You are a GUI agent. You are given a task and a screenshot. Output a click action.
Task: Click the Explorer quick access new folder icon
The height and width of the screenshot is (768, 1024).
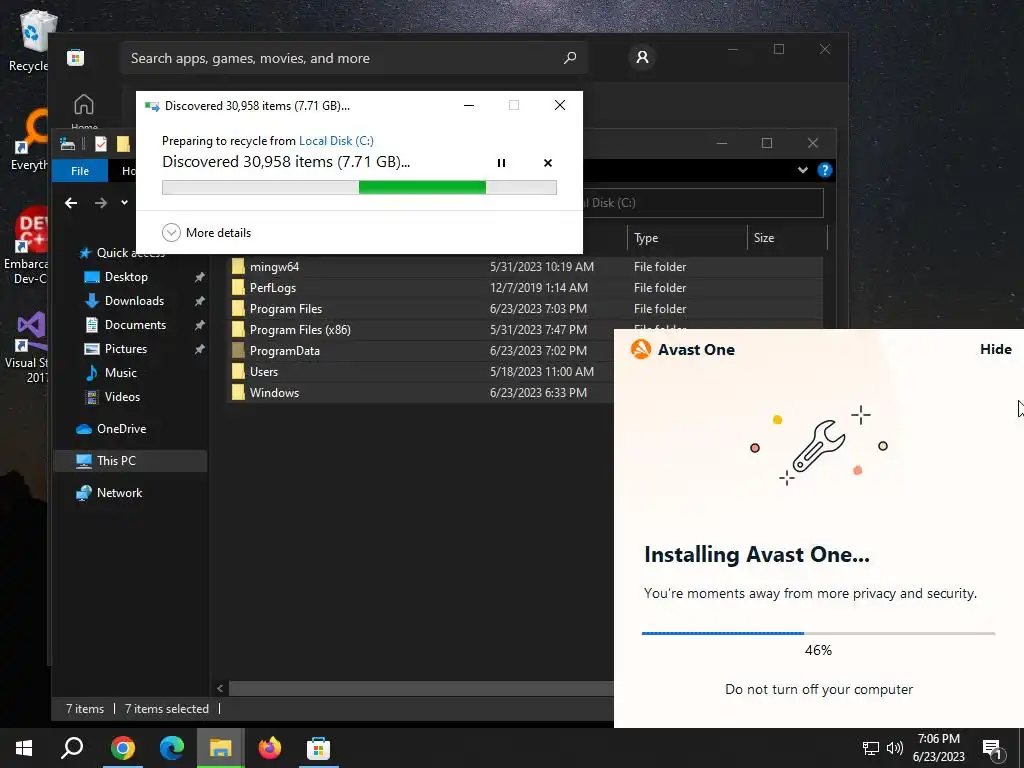click(x=123, y=144)
